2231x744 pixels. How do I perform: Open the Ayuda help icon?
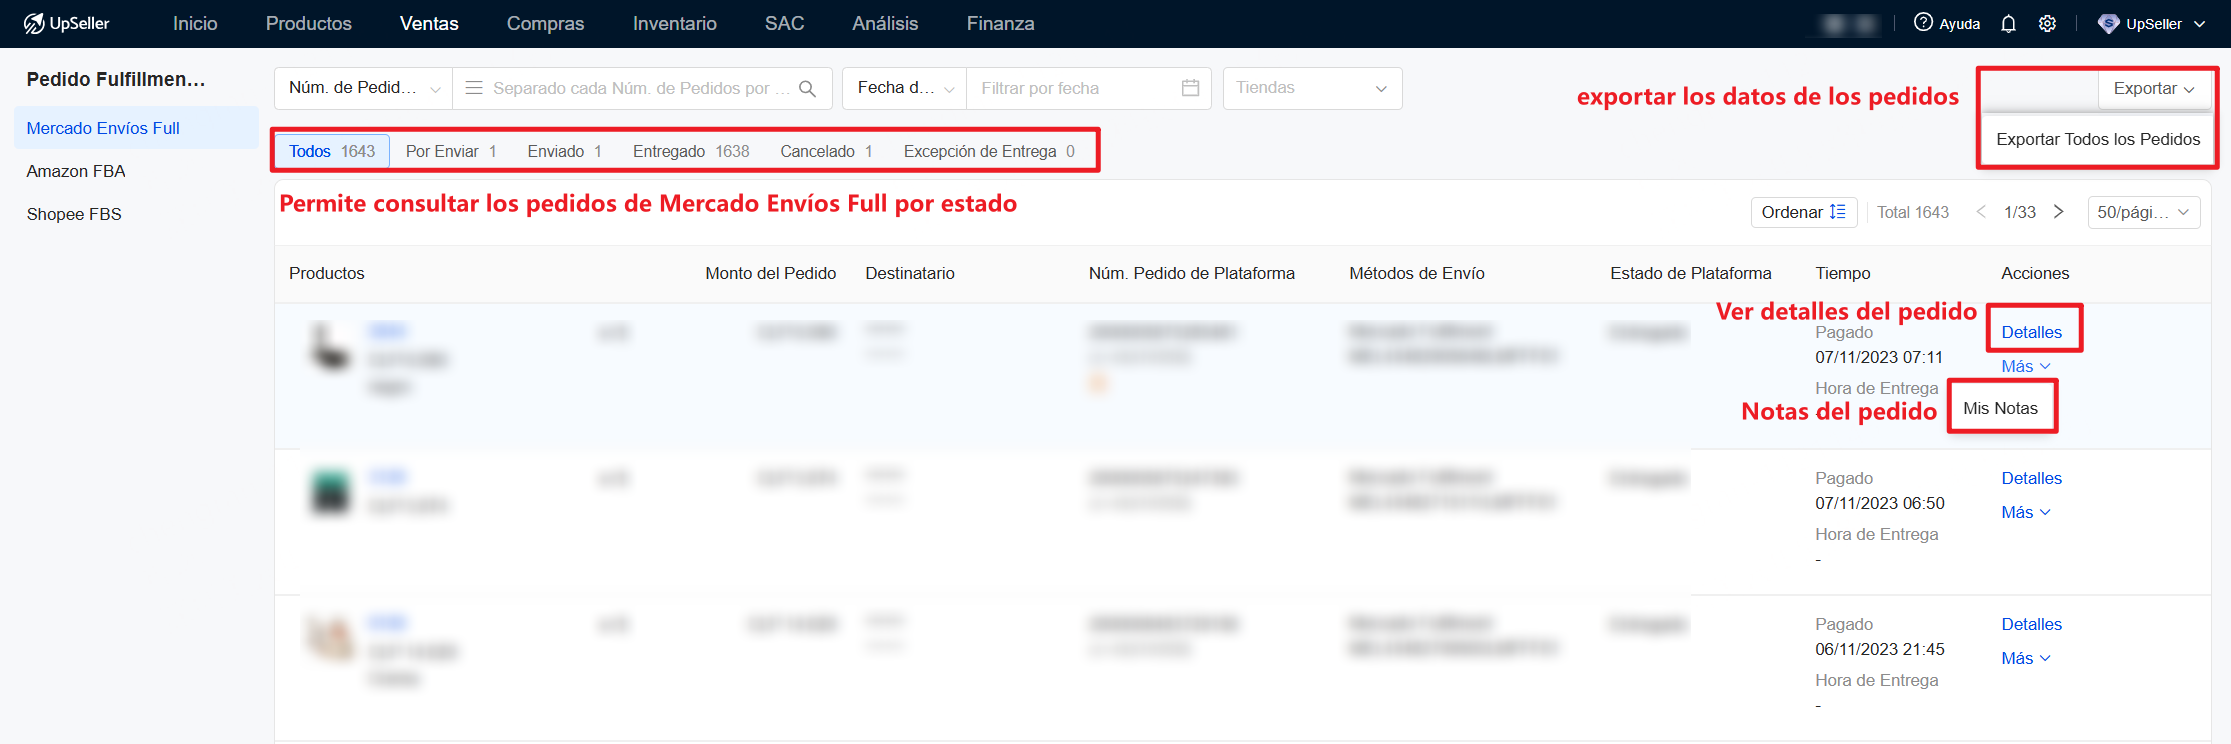tap(1923, 23)
